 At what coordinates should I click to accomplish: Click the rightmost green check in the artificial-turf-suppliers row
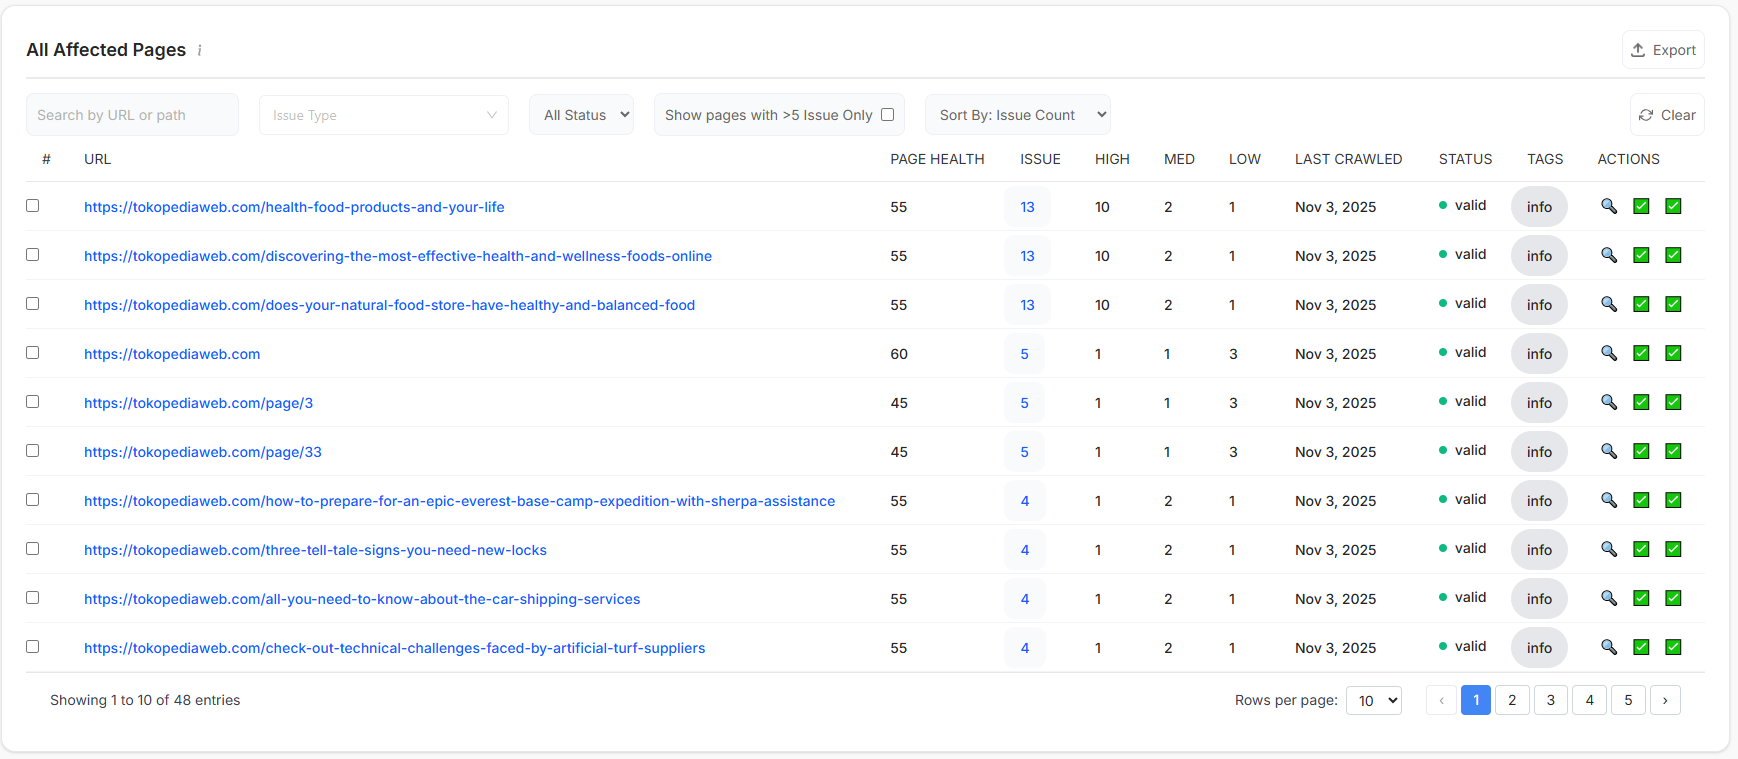pos(1673,647)
